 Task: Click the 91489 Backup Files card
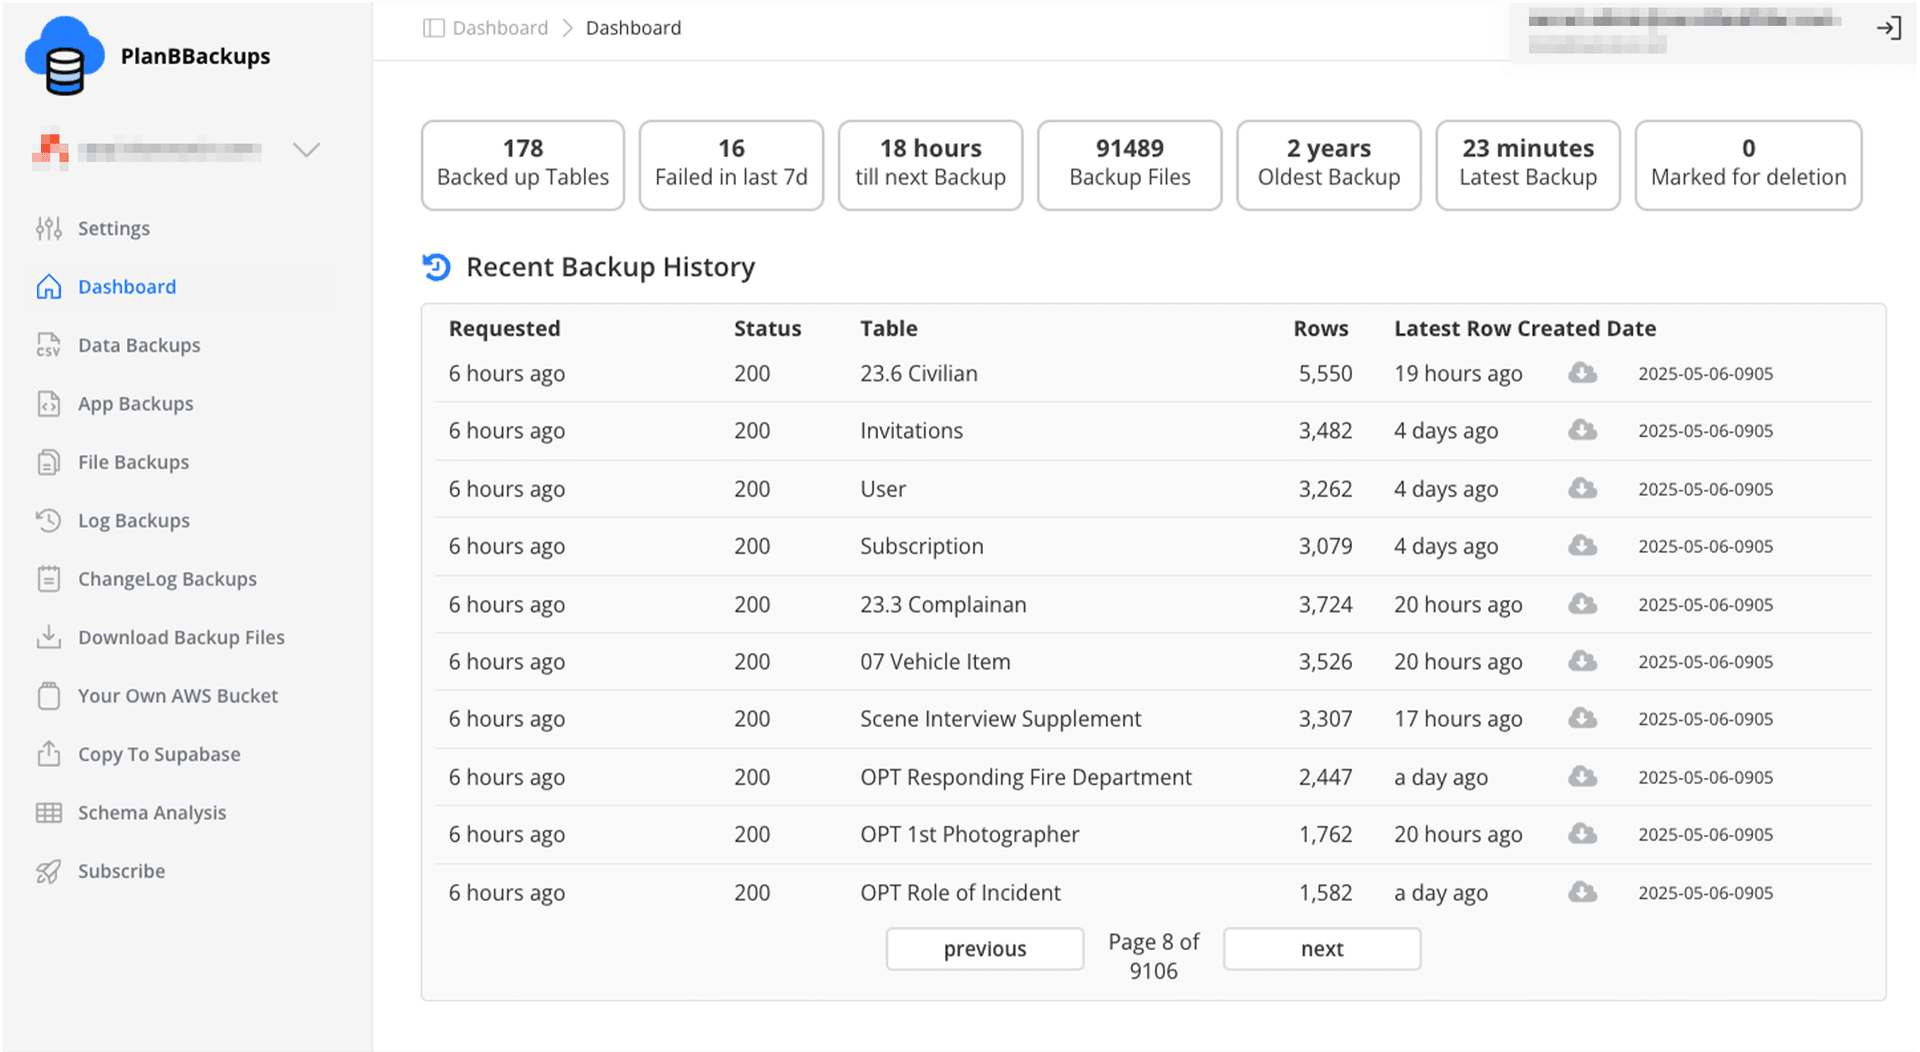[x=1130, y=165]
